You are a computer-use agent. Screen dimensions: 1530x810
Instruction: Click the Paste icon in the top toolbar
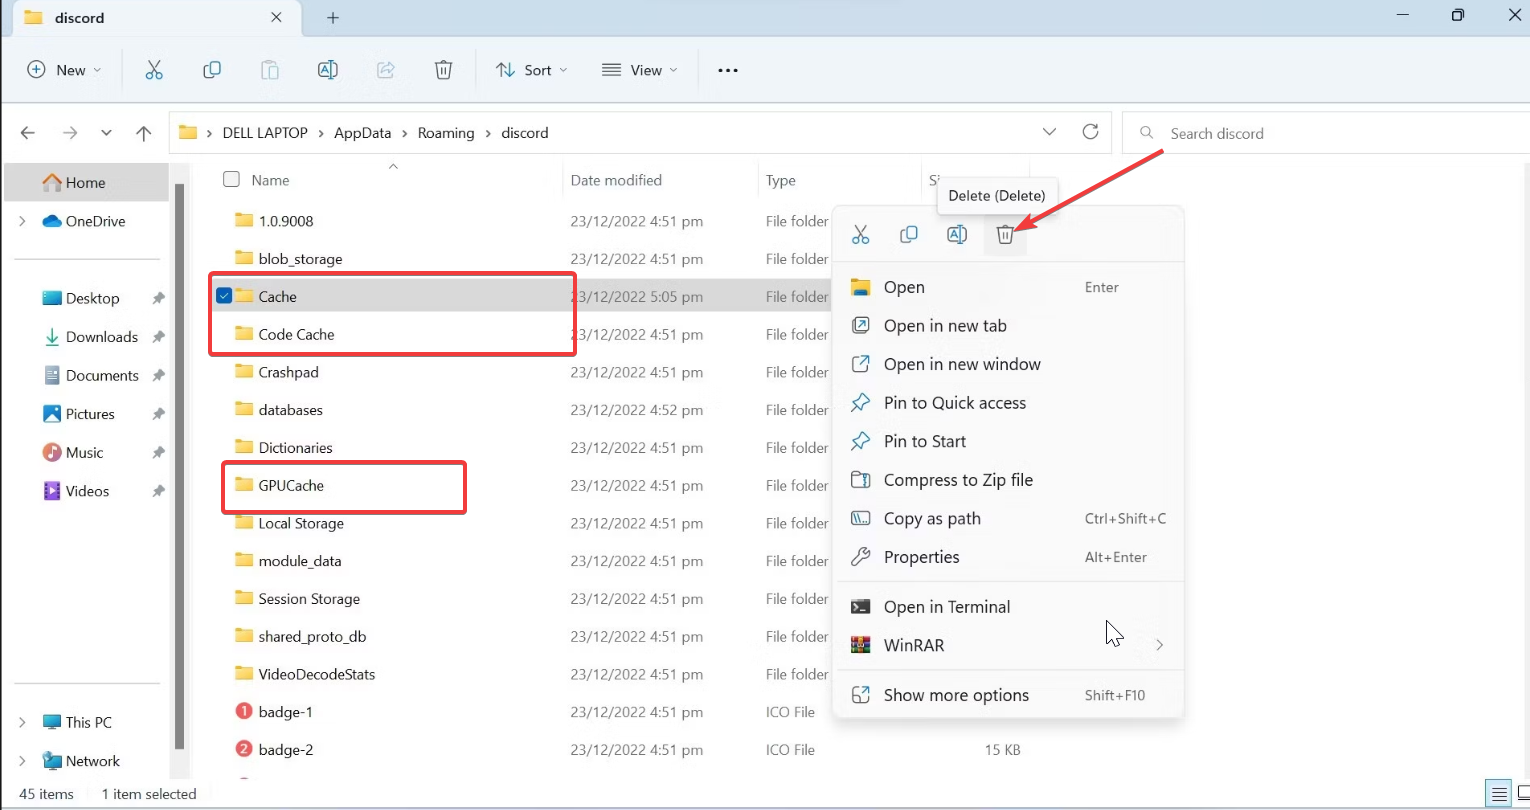(270, 70)
